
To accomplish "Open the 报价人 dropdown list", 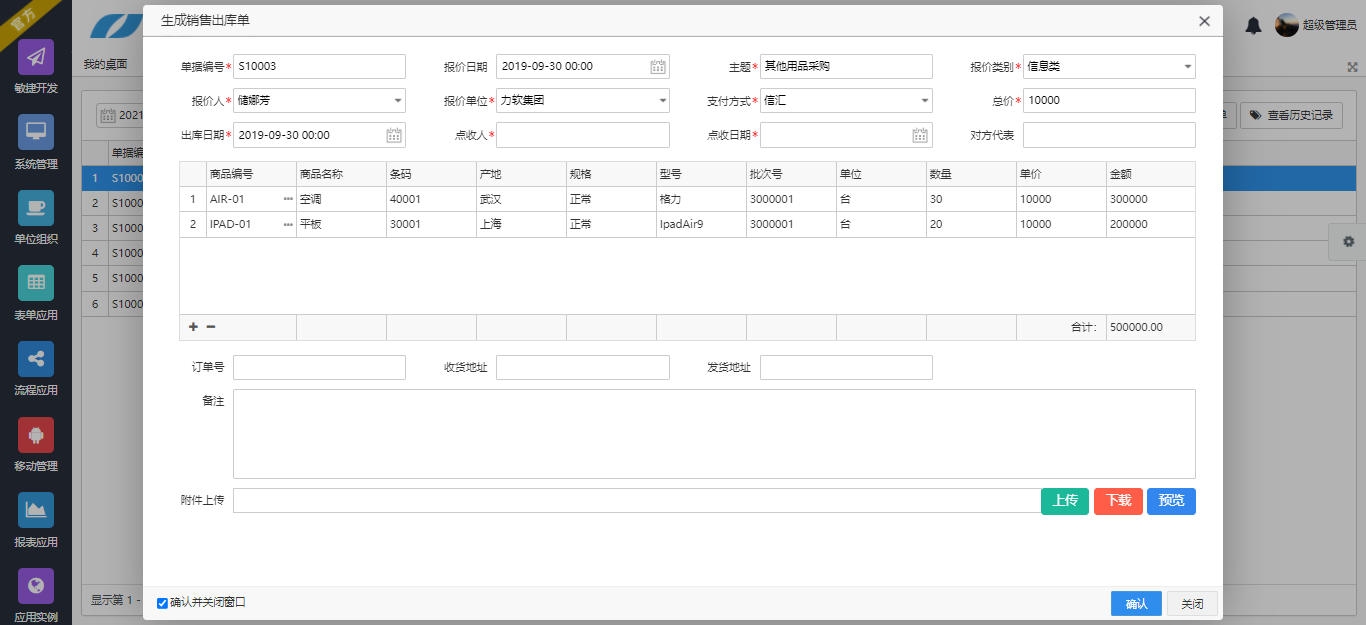I will [x=398, y=101].
